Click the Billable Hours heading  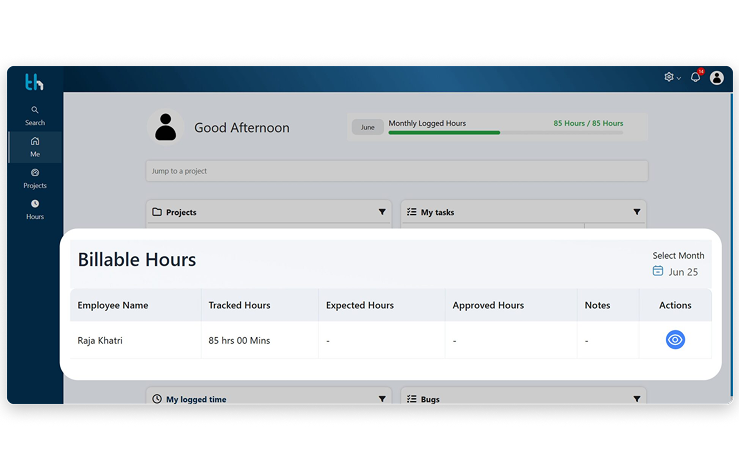click(137, 260)
